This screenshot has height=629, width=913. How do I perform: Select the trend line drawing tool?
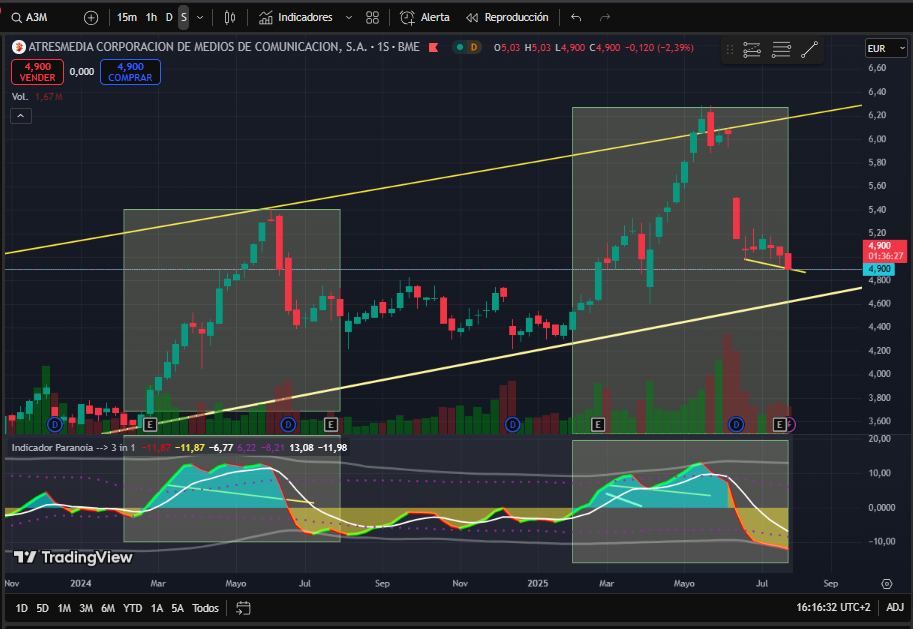point(809,50)
